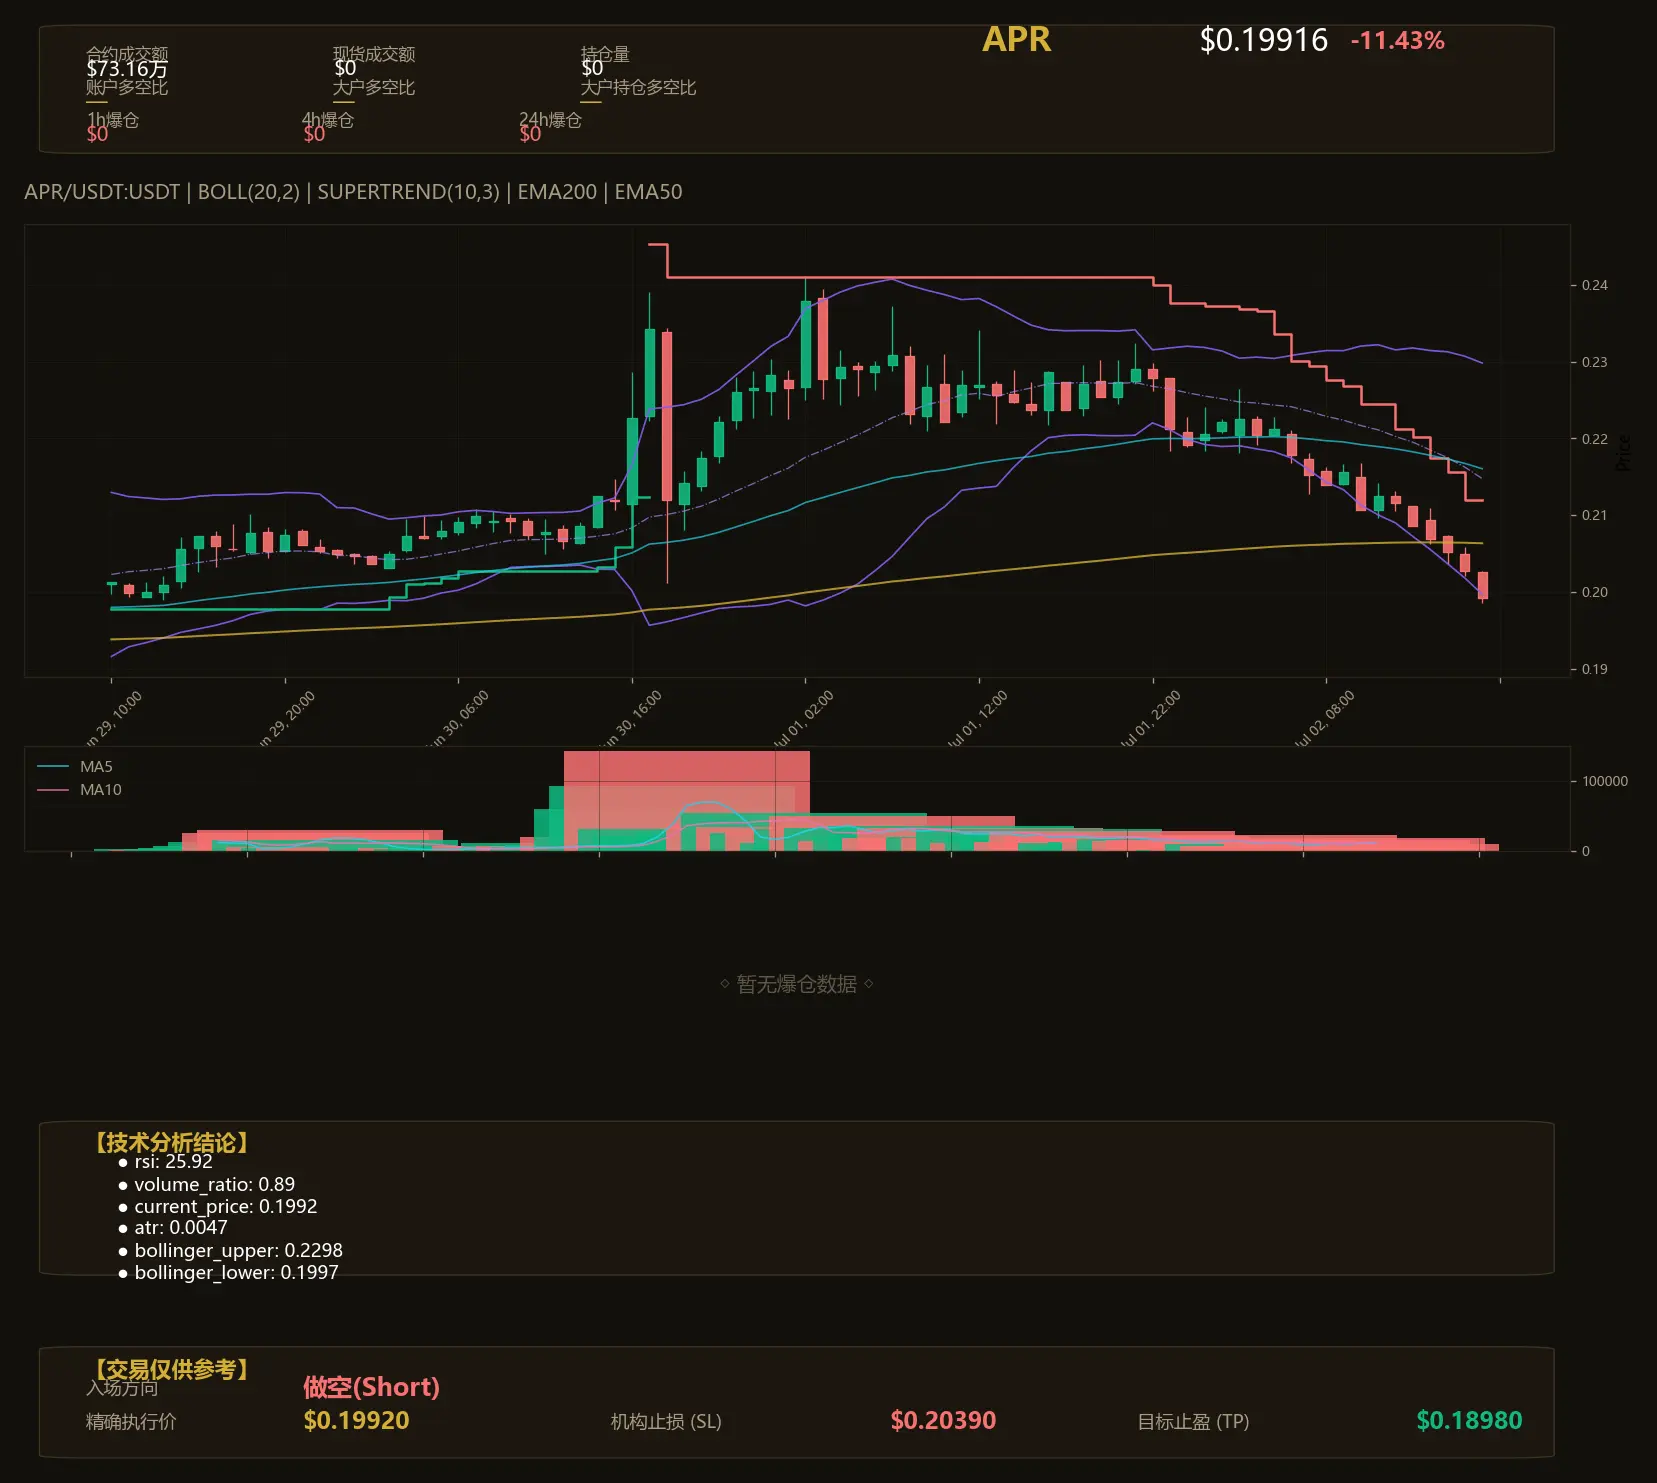The height and width of the screenshot is (1483, 1657).
Task: Select the 现货成交额 label
Action: pos(374,54)
